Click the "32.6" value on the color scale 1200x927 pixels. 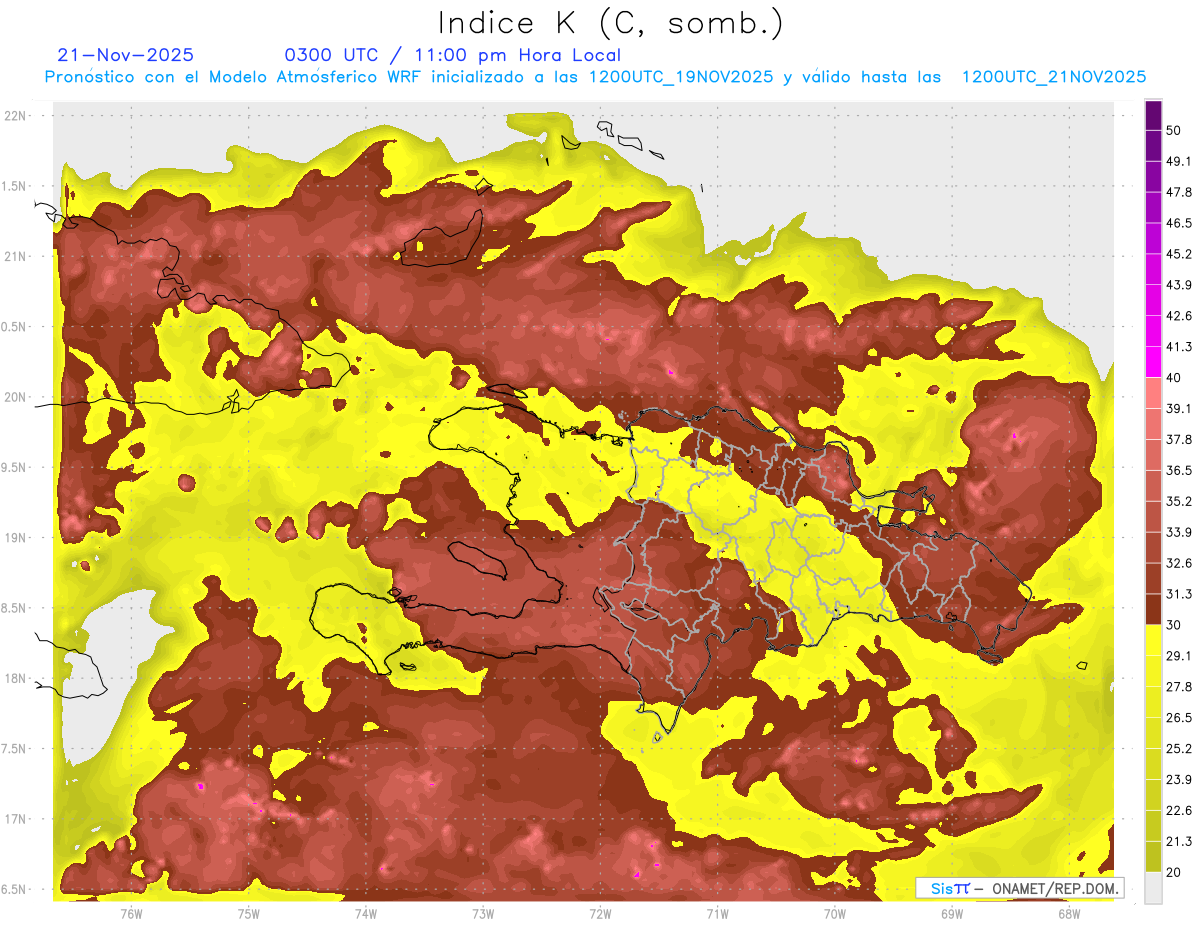pyautogui.click(x=1178, y=564)
